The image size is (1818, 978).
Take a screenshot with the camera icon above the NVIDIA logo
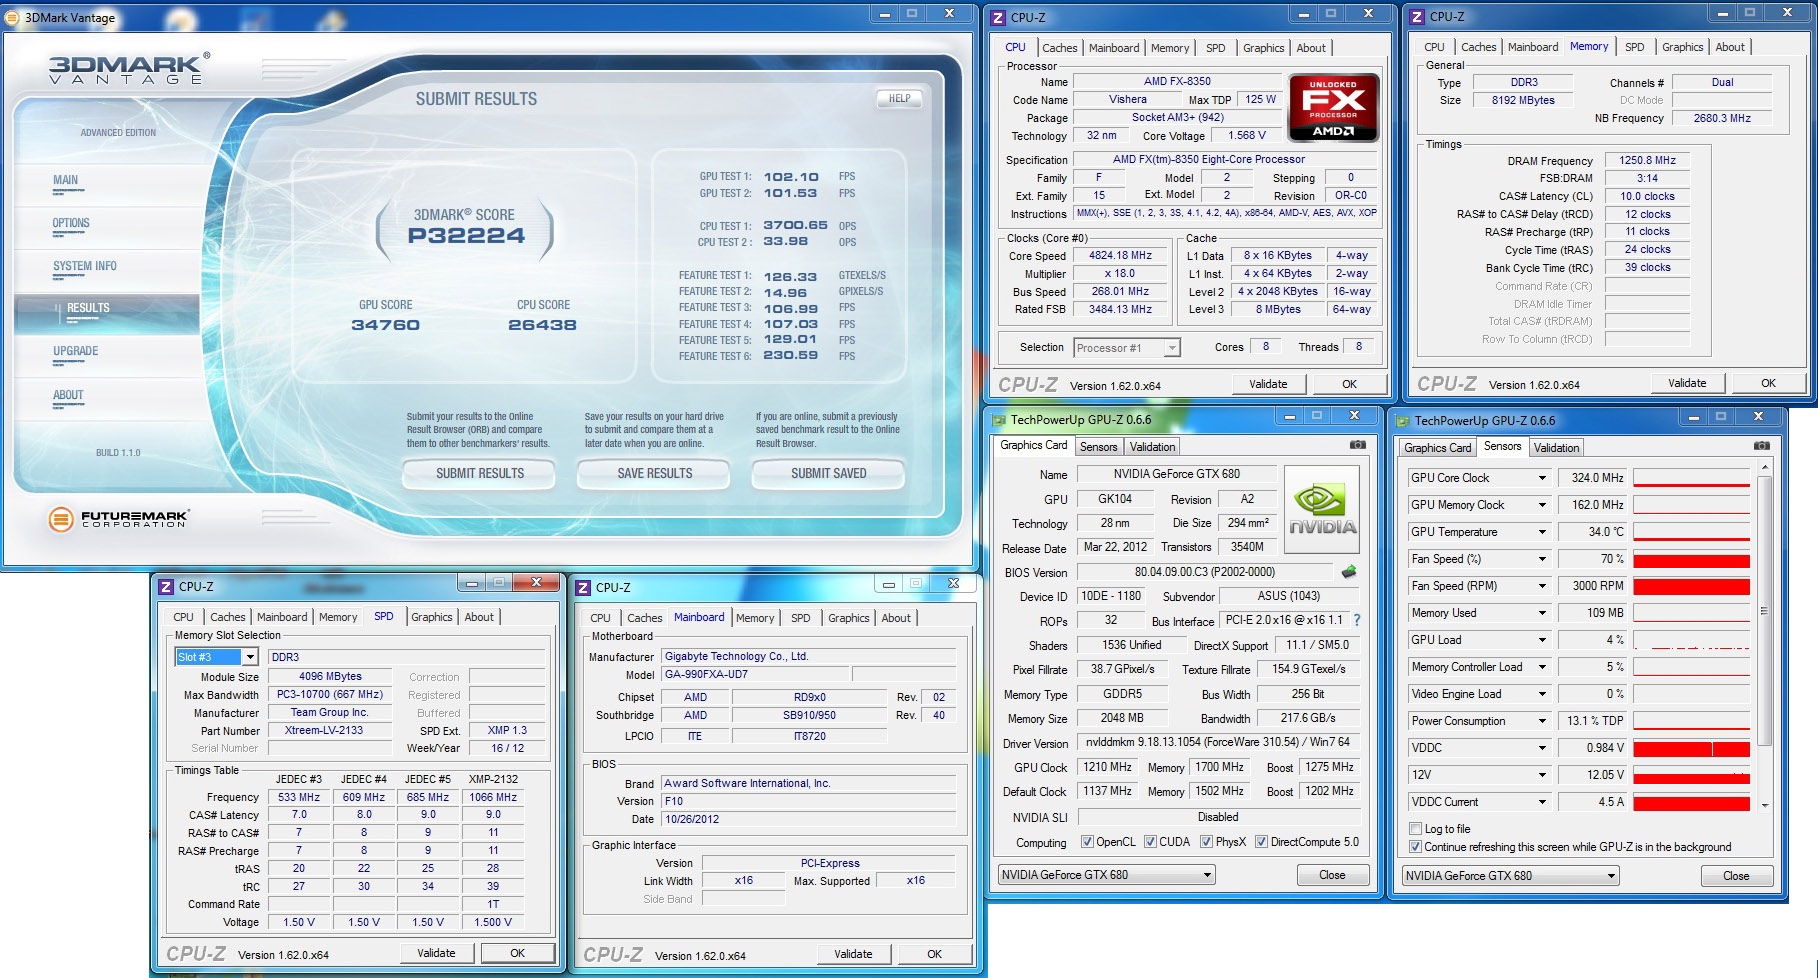(1357, 445)
